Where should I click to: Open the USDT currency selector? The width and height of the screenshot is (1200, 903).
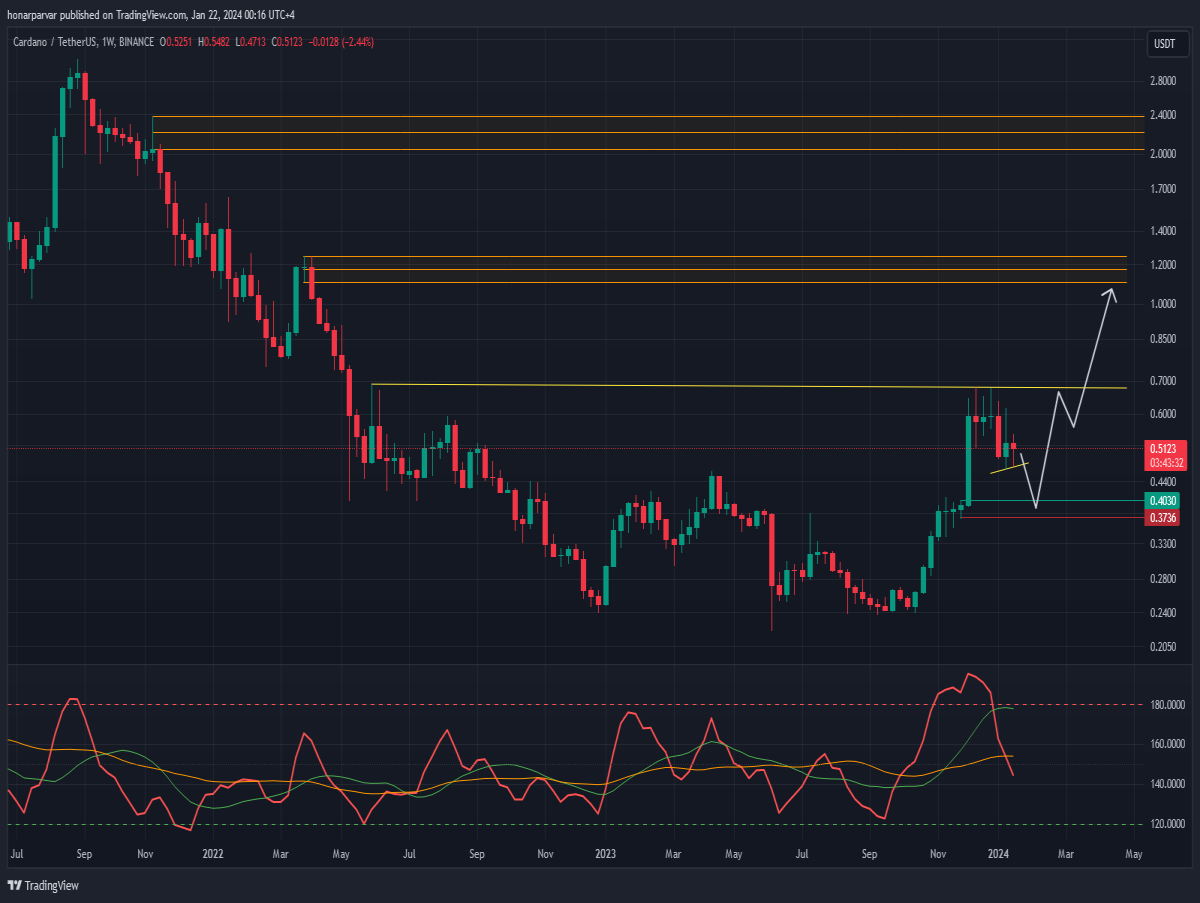pos(1164,44)
